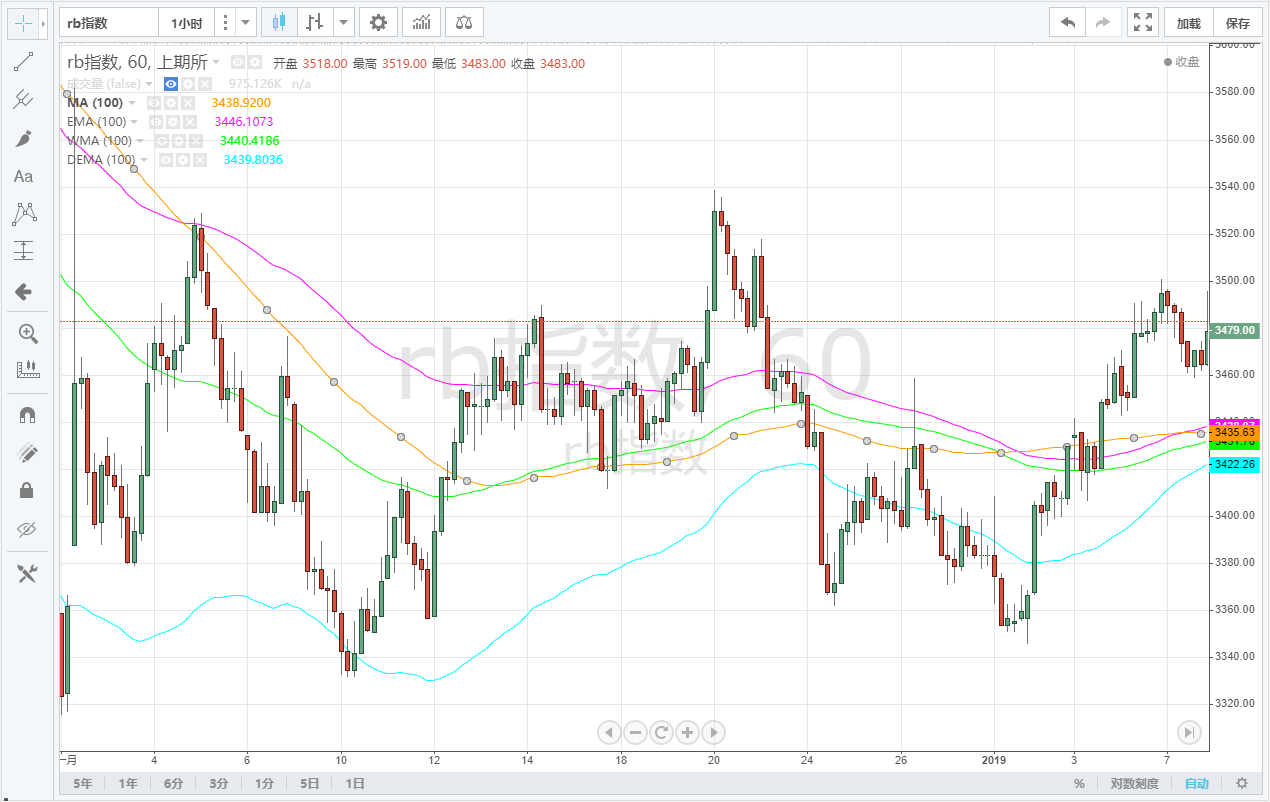Activate the zoom-in magnifier tool

pos(28,333)
